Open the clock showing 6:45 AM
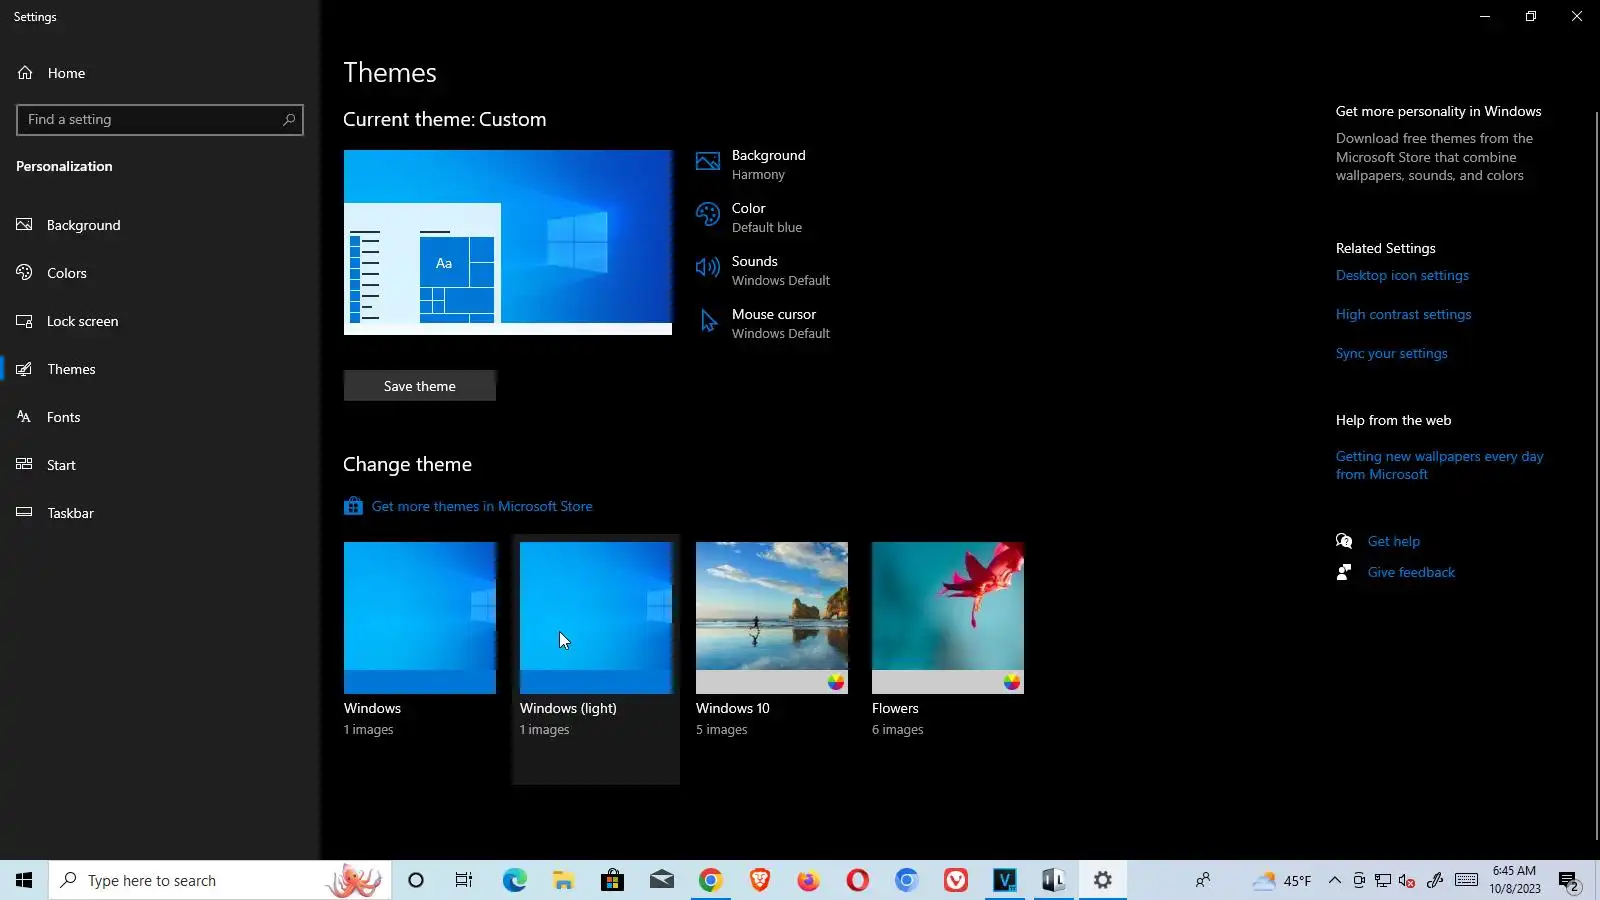Image resolution: width=1600 pixels, height=900 pixels. tap(1514, 880)
